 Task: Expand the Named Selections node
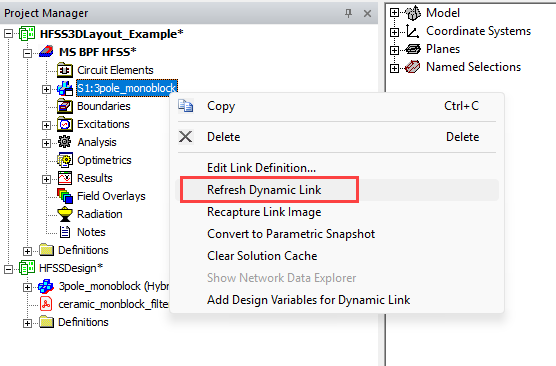coord(394,68)
